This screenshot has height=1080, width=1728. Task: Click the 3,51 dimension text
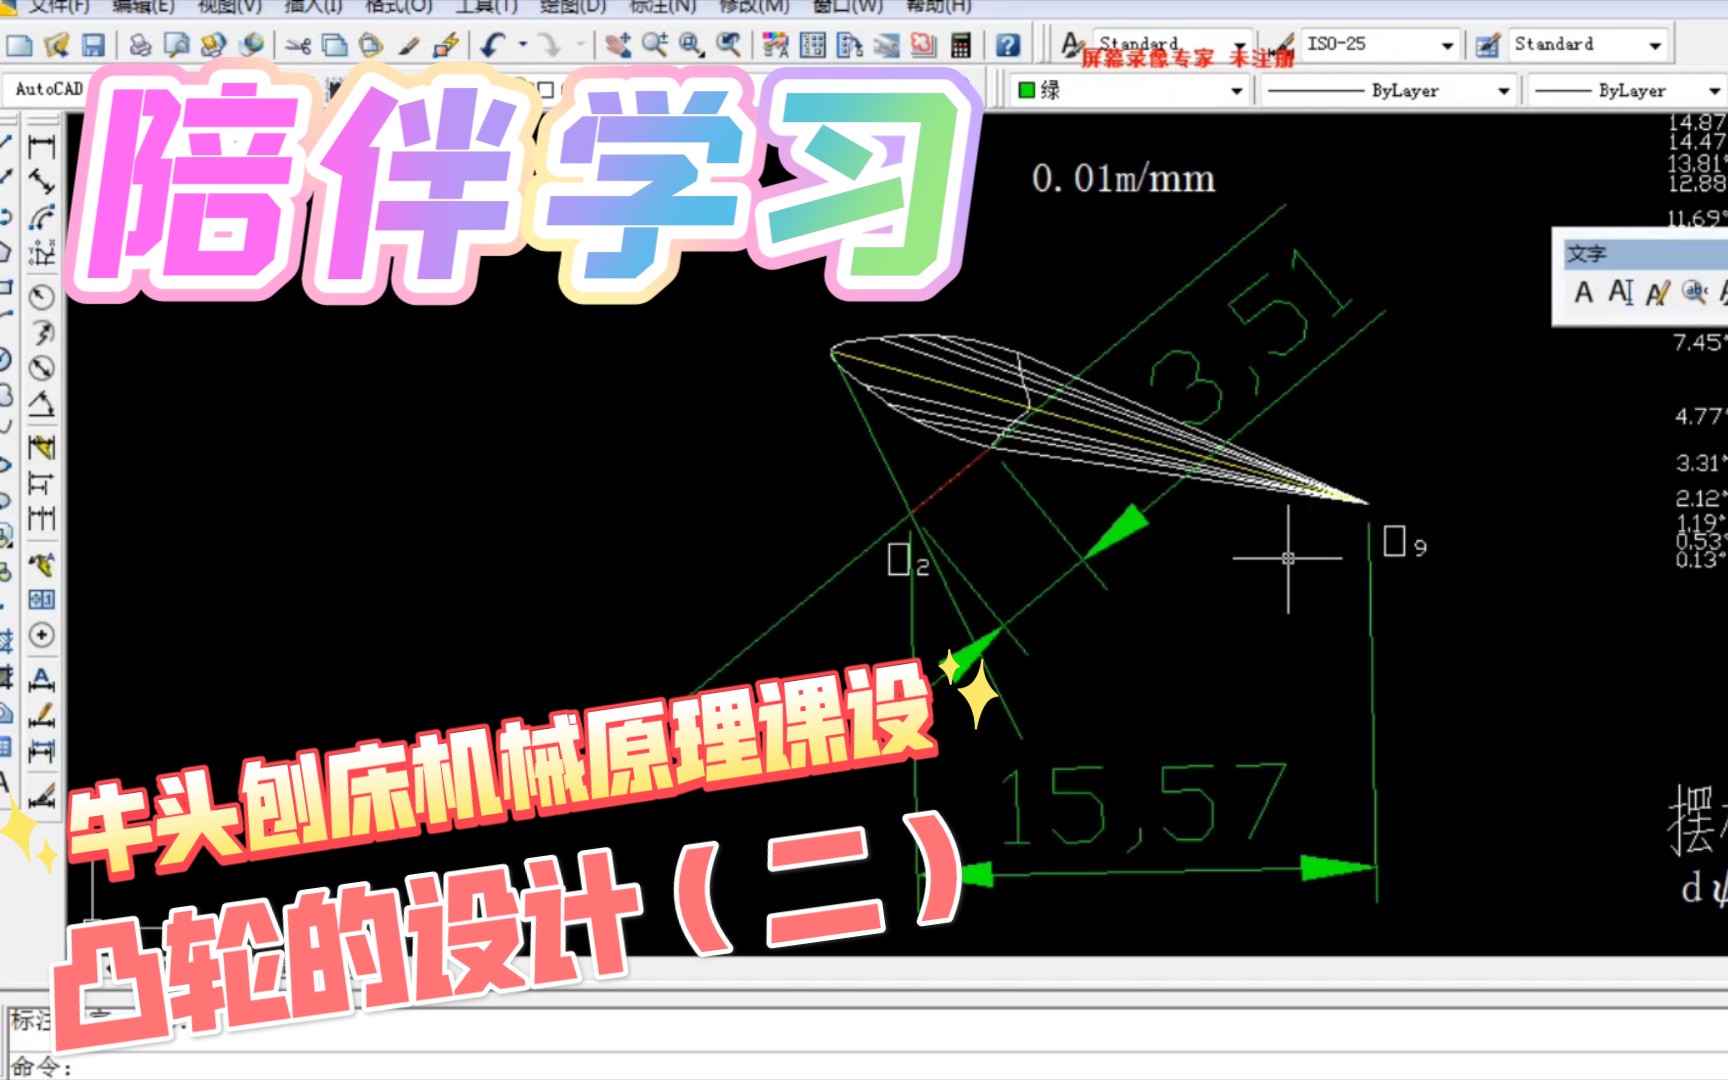coord(1250,338)
